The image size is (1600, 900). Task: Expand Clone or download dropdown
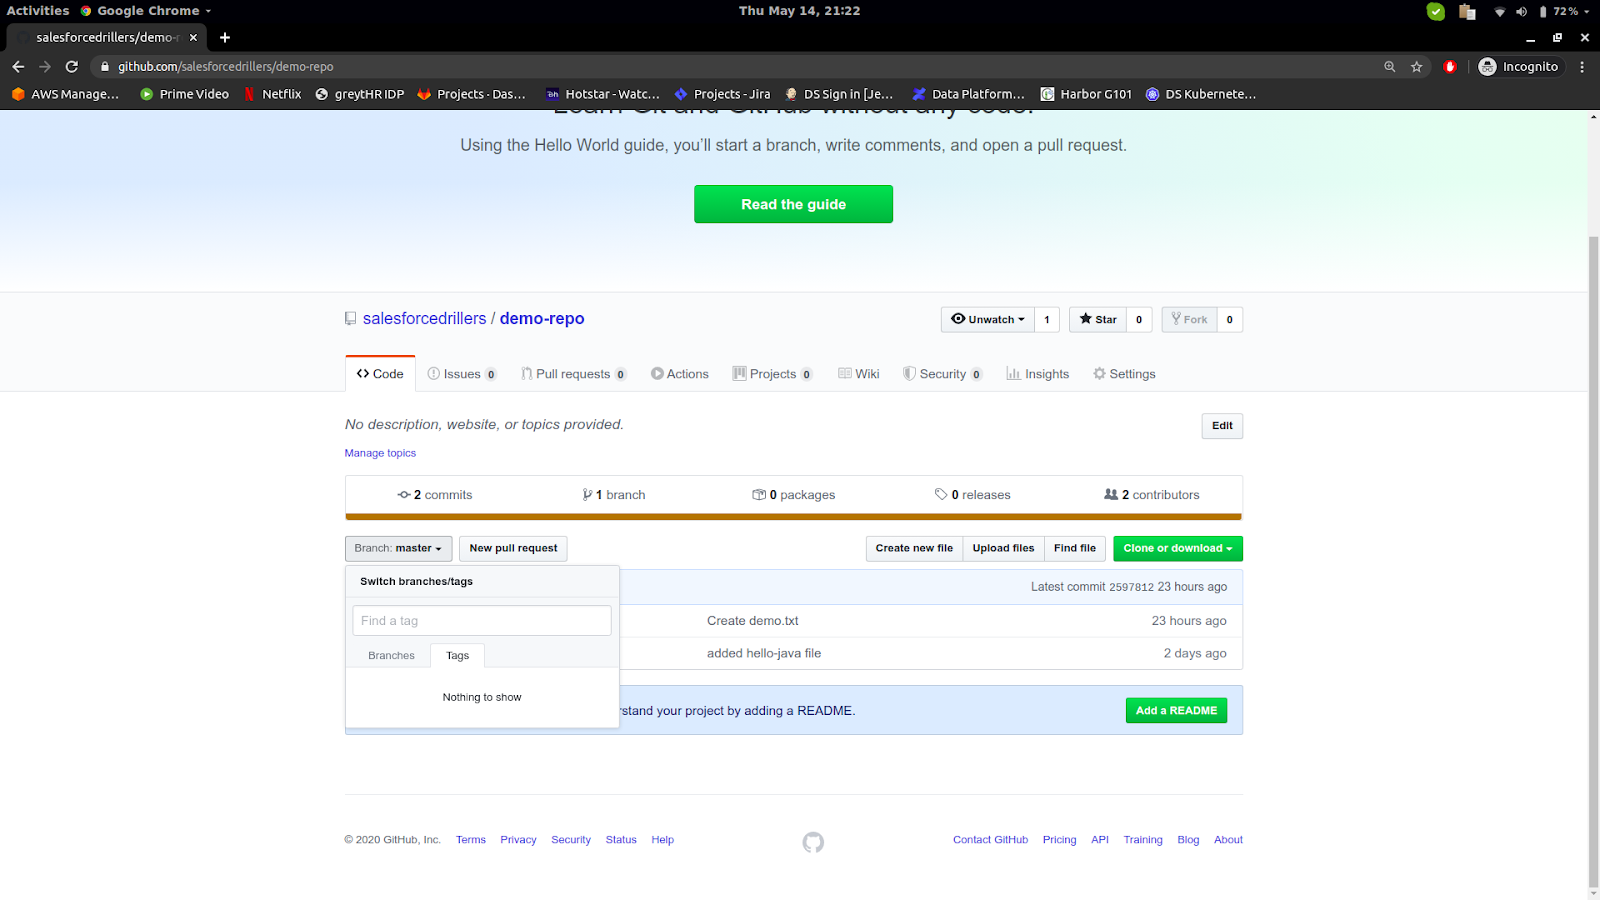(x=1178, y=549)
